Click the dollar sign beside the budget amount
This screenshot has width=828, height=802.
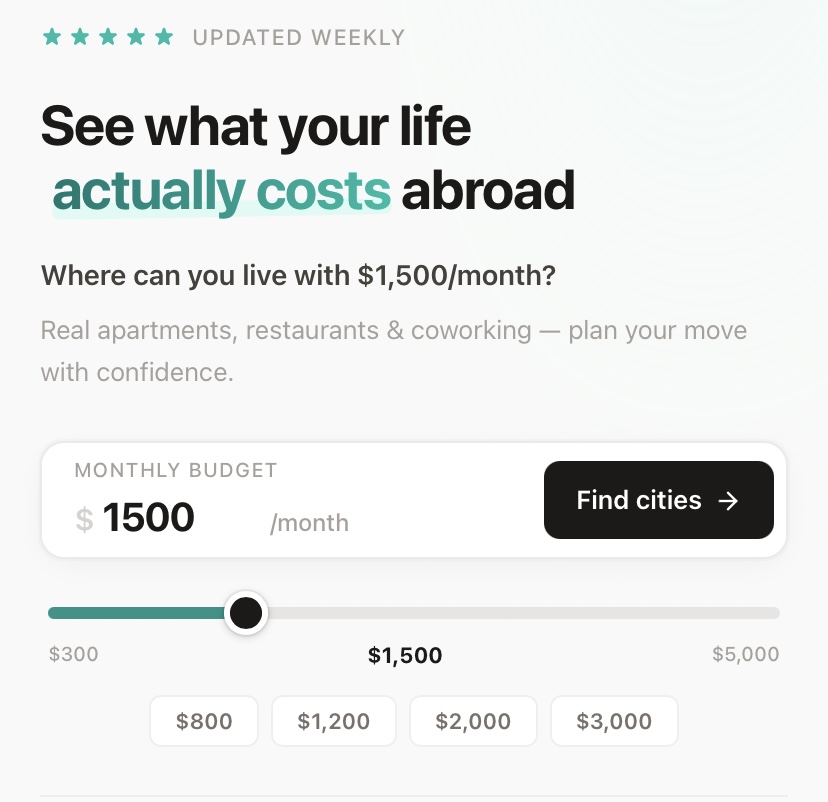[84, 518]
